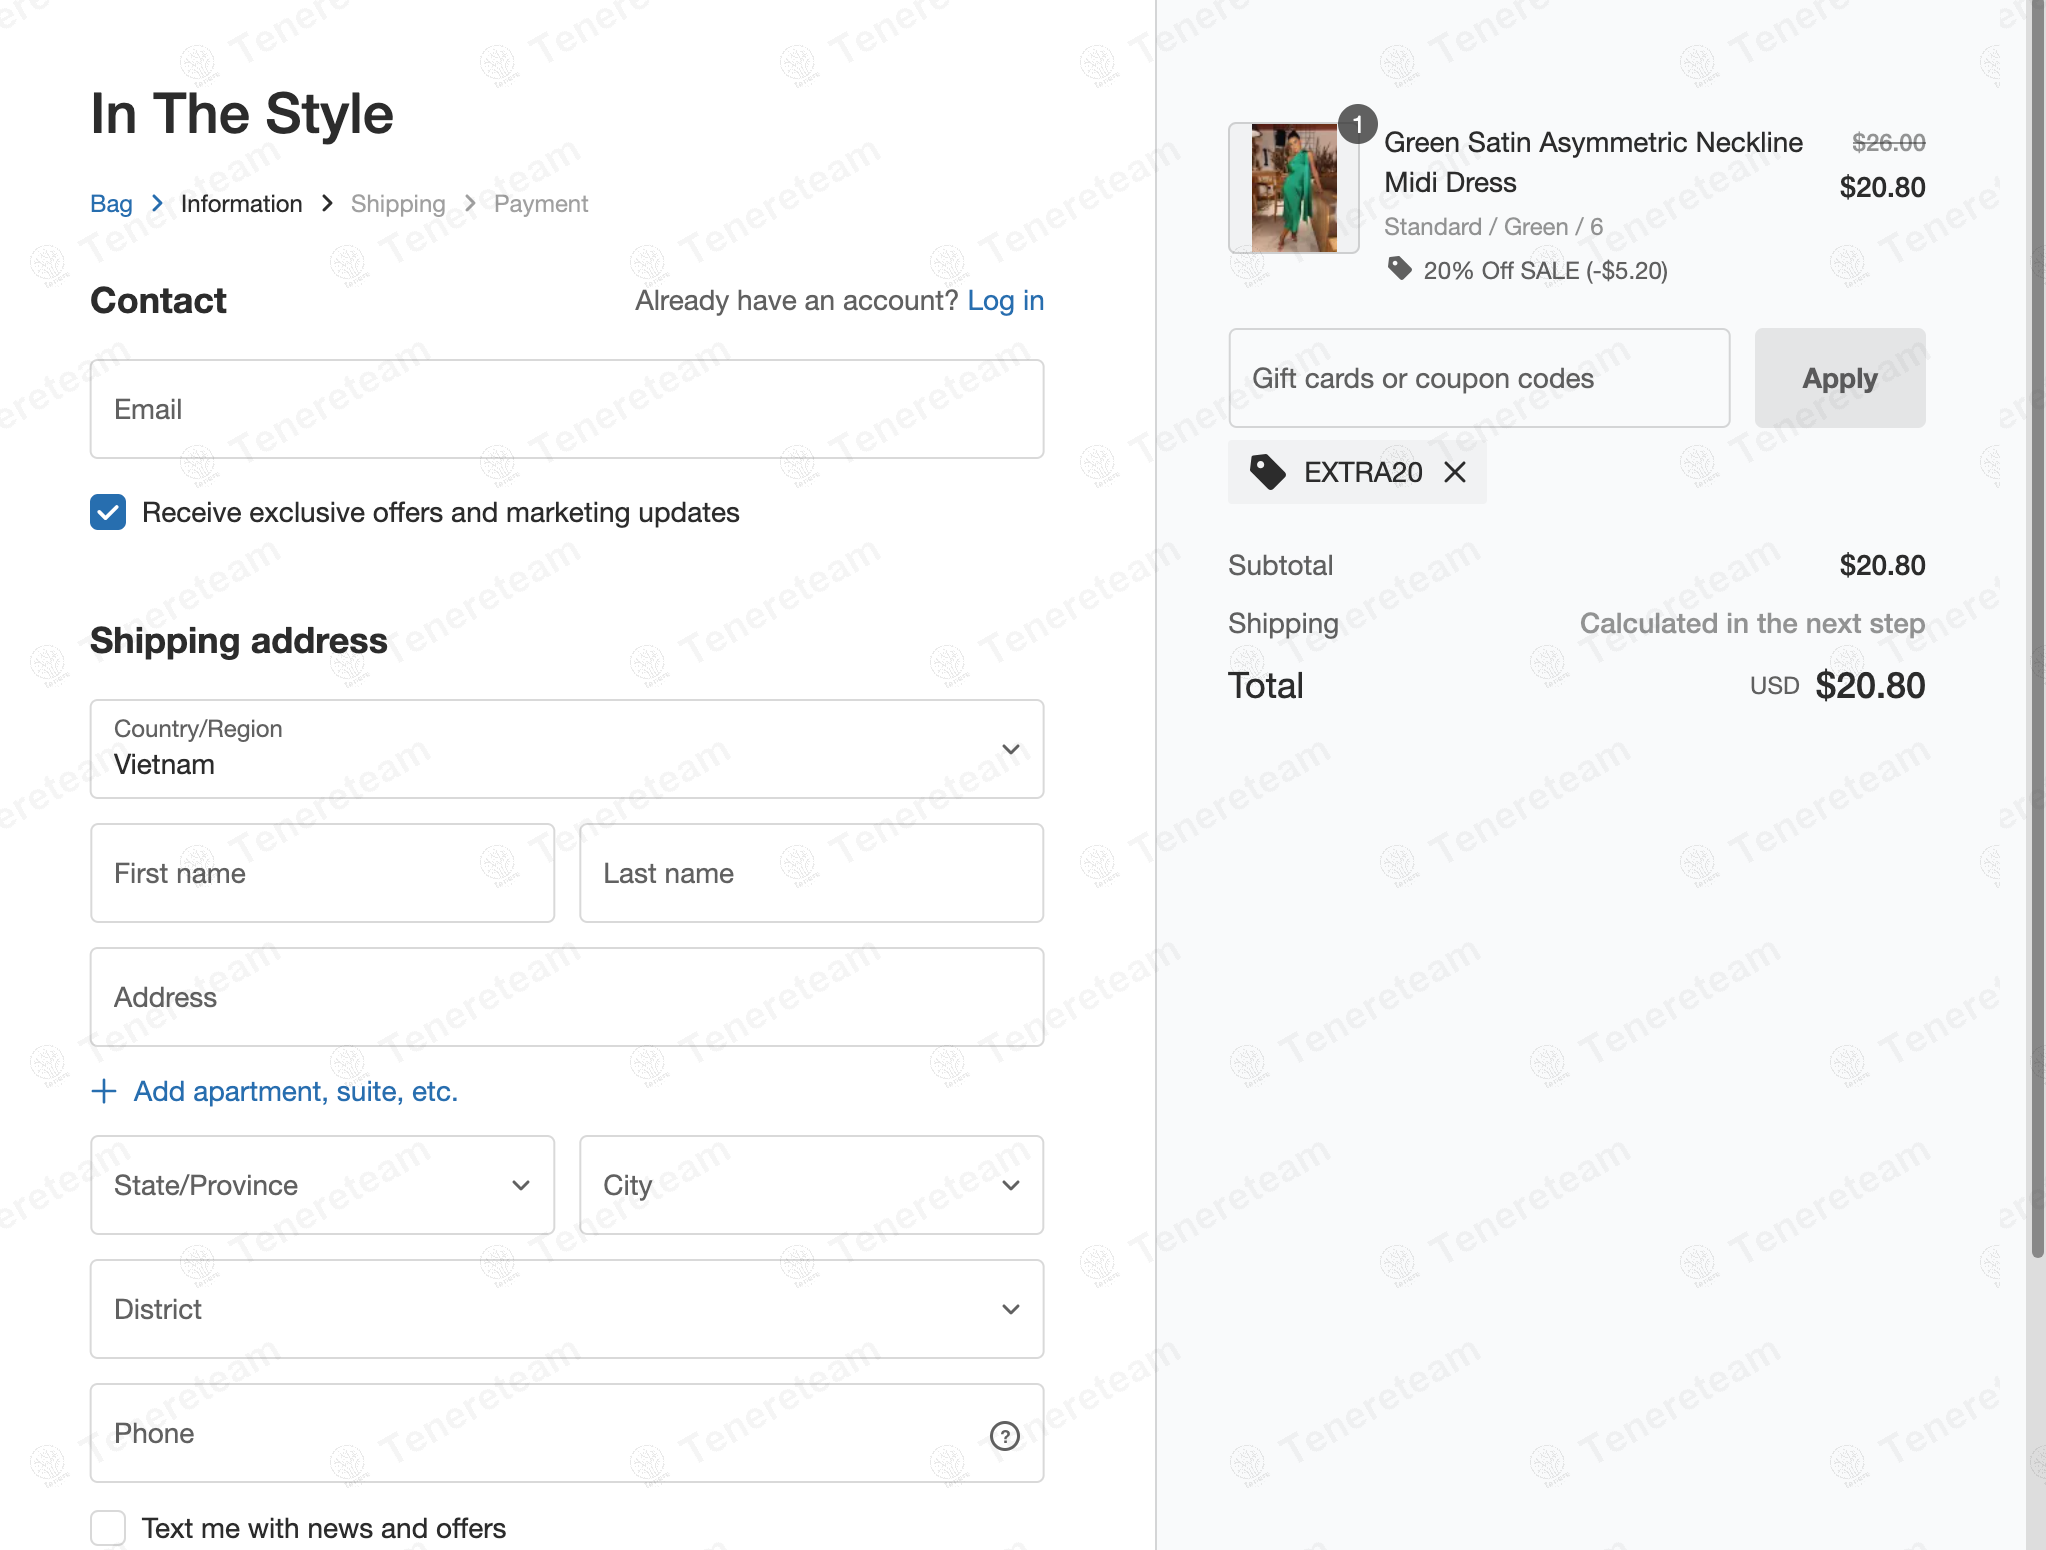Select the Information breadcrumb step
The height and width of the screenshot is (1550, 2046).
click(241, 204)
